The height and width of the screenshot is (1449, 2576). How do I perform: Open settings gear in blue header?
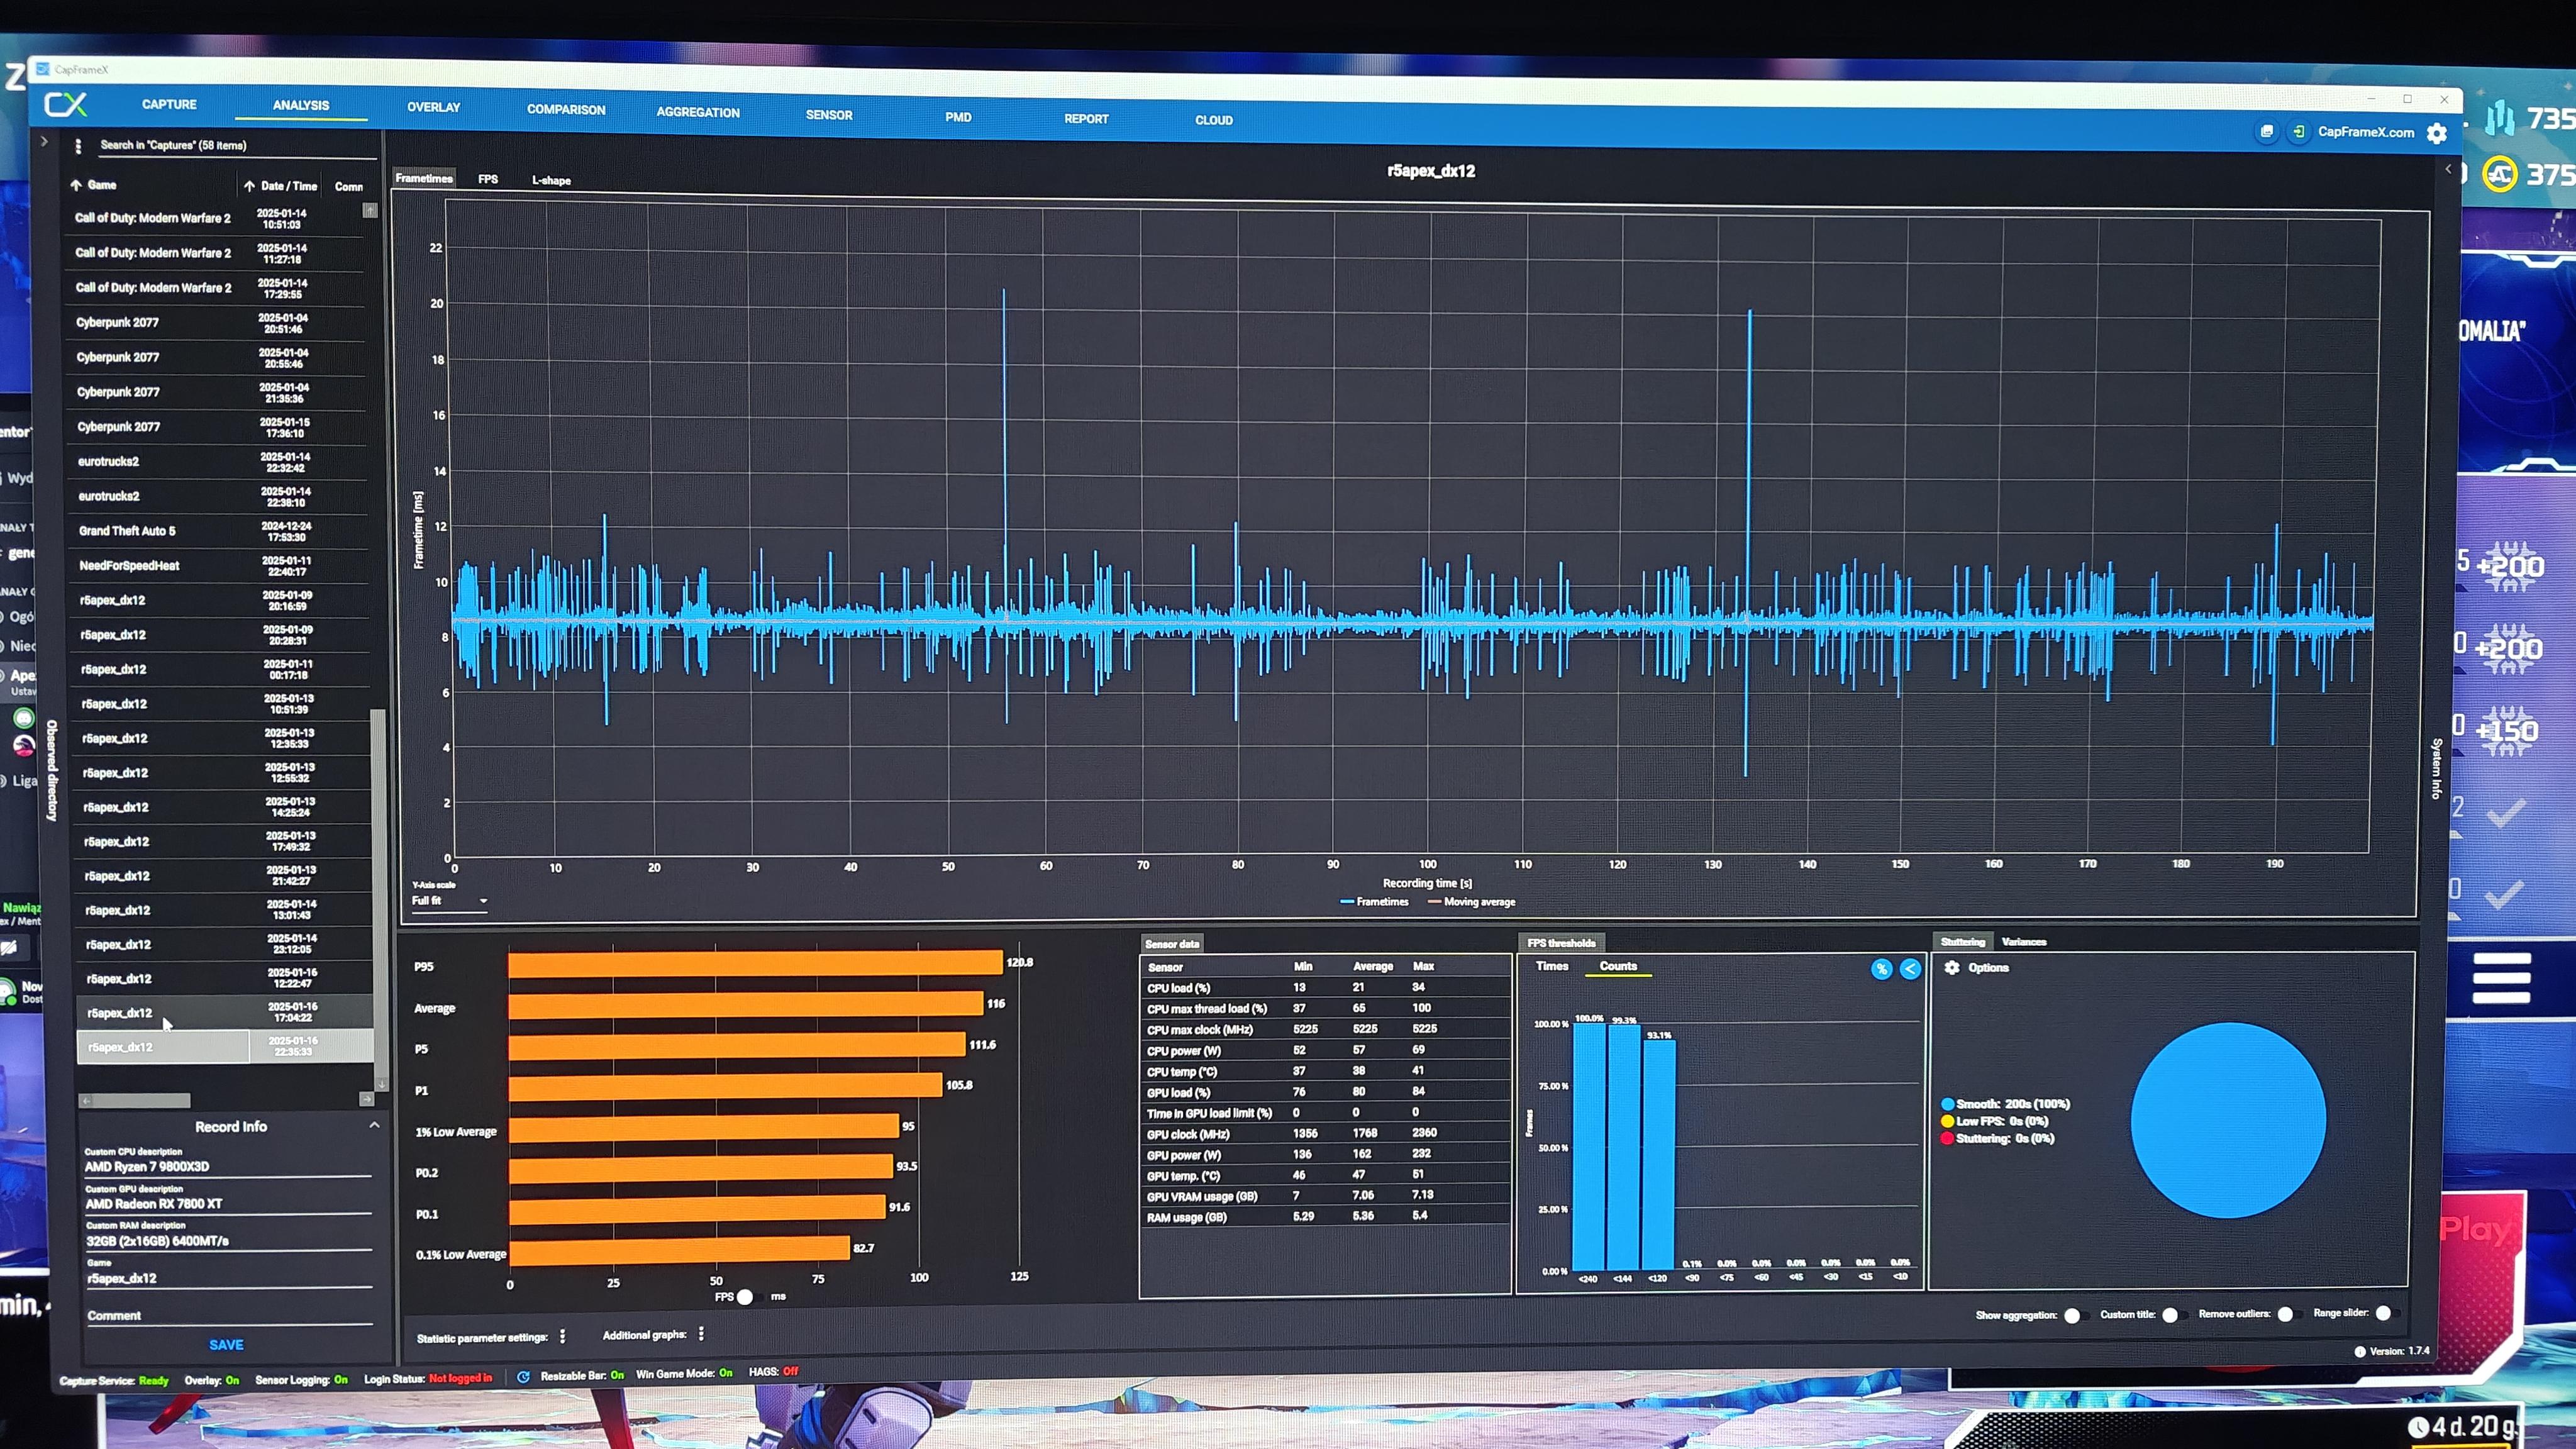[2436, 134]
